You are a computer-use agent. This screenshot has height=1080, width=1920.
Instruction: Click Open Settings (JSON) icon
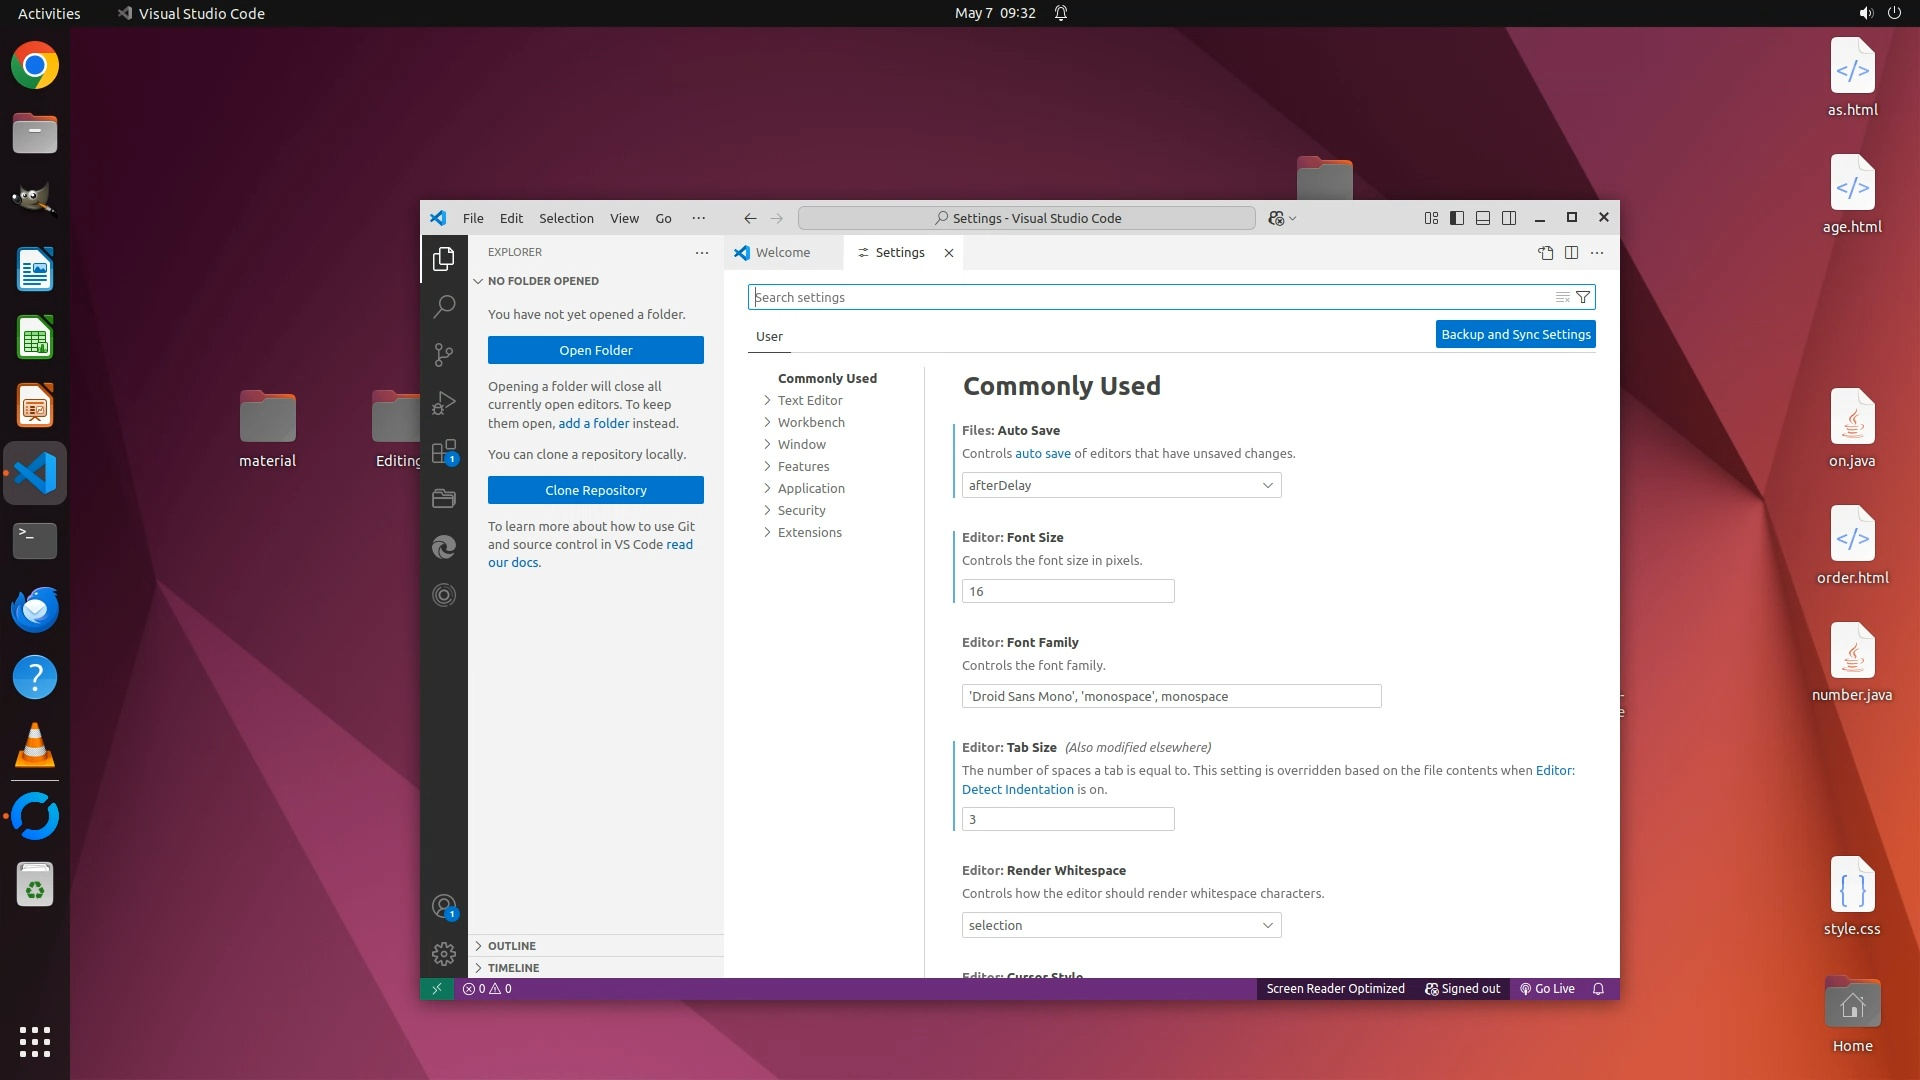point(1545,253)
